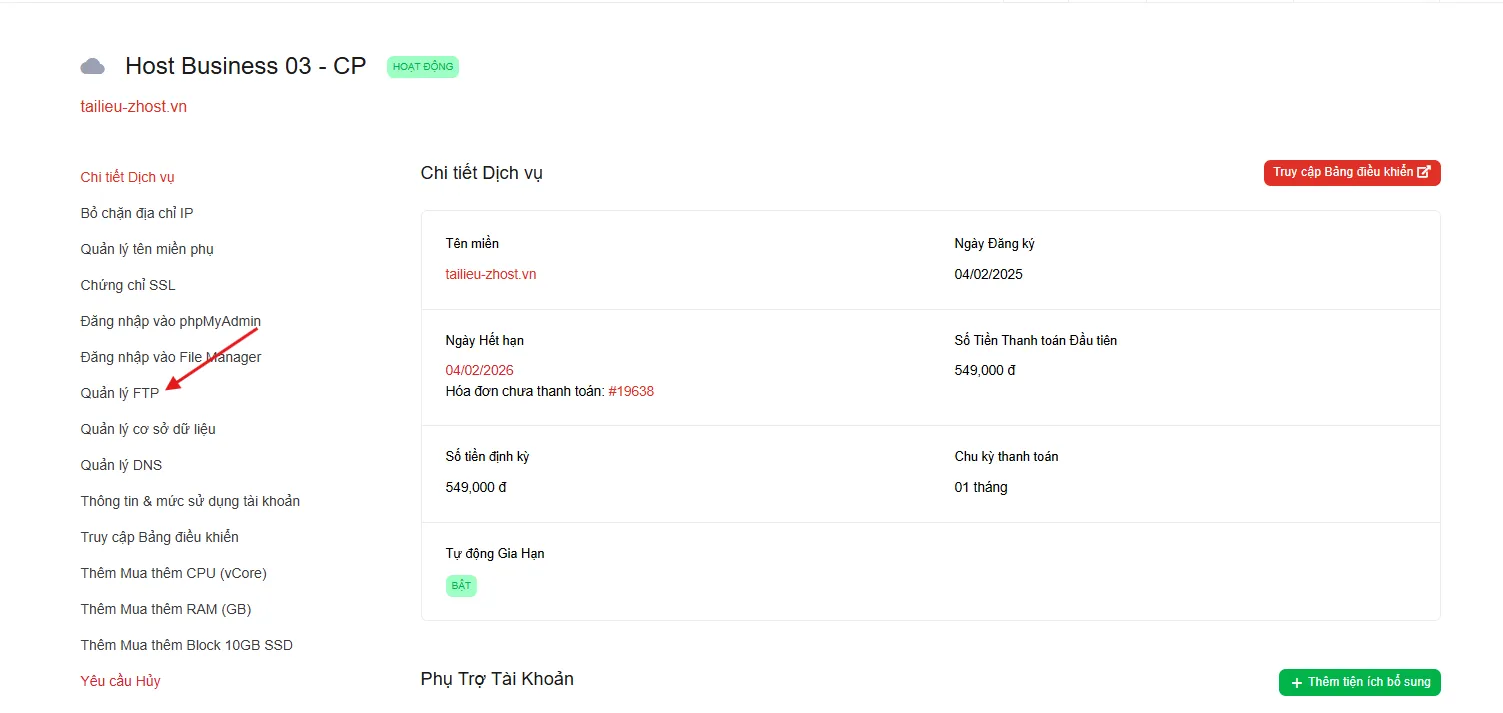
Task: Select Thêm Mua thêm CPU (vCore)
Action: click(x=174, y=573)
